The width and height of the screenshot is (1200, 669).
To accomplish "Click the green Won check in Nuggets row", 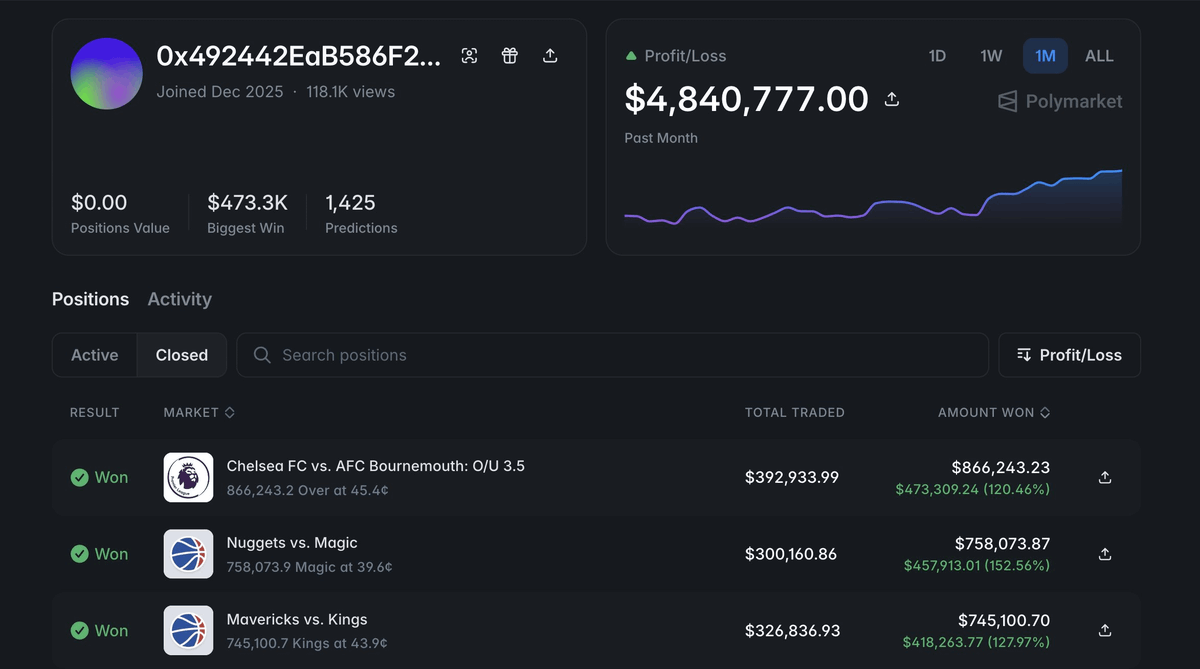I will 80,554.
